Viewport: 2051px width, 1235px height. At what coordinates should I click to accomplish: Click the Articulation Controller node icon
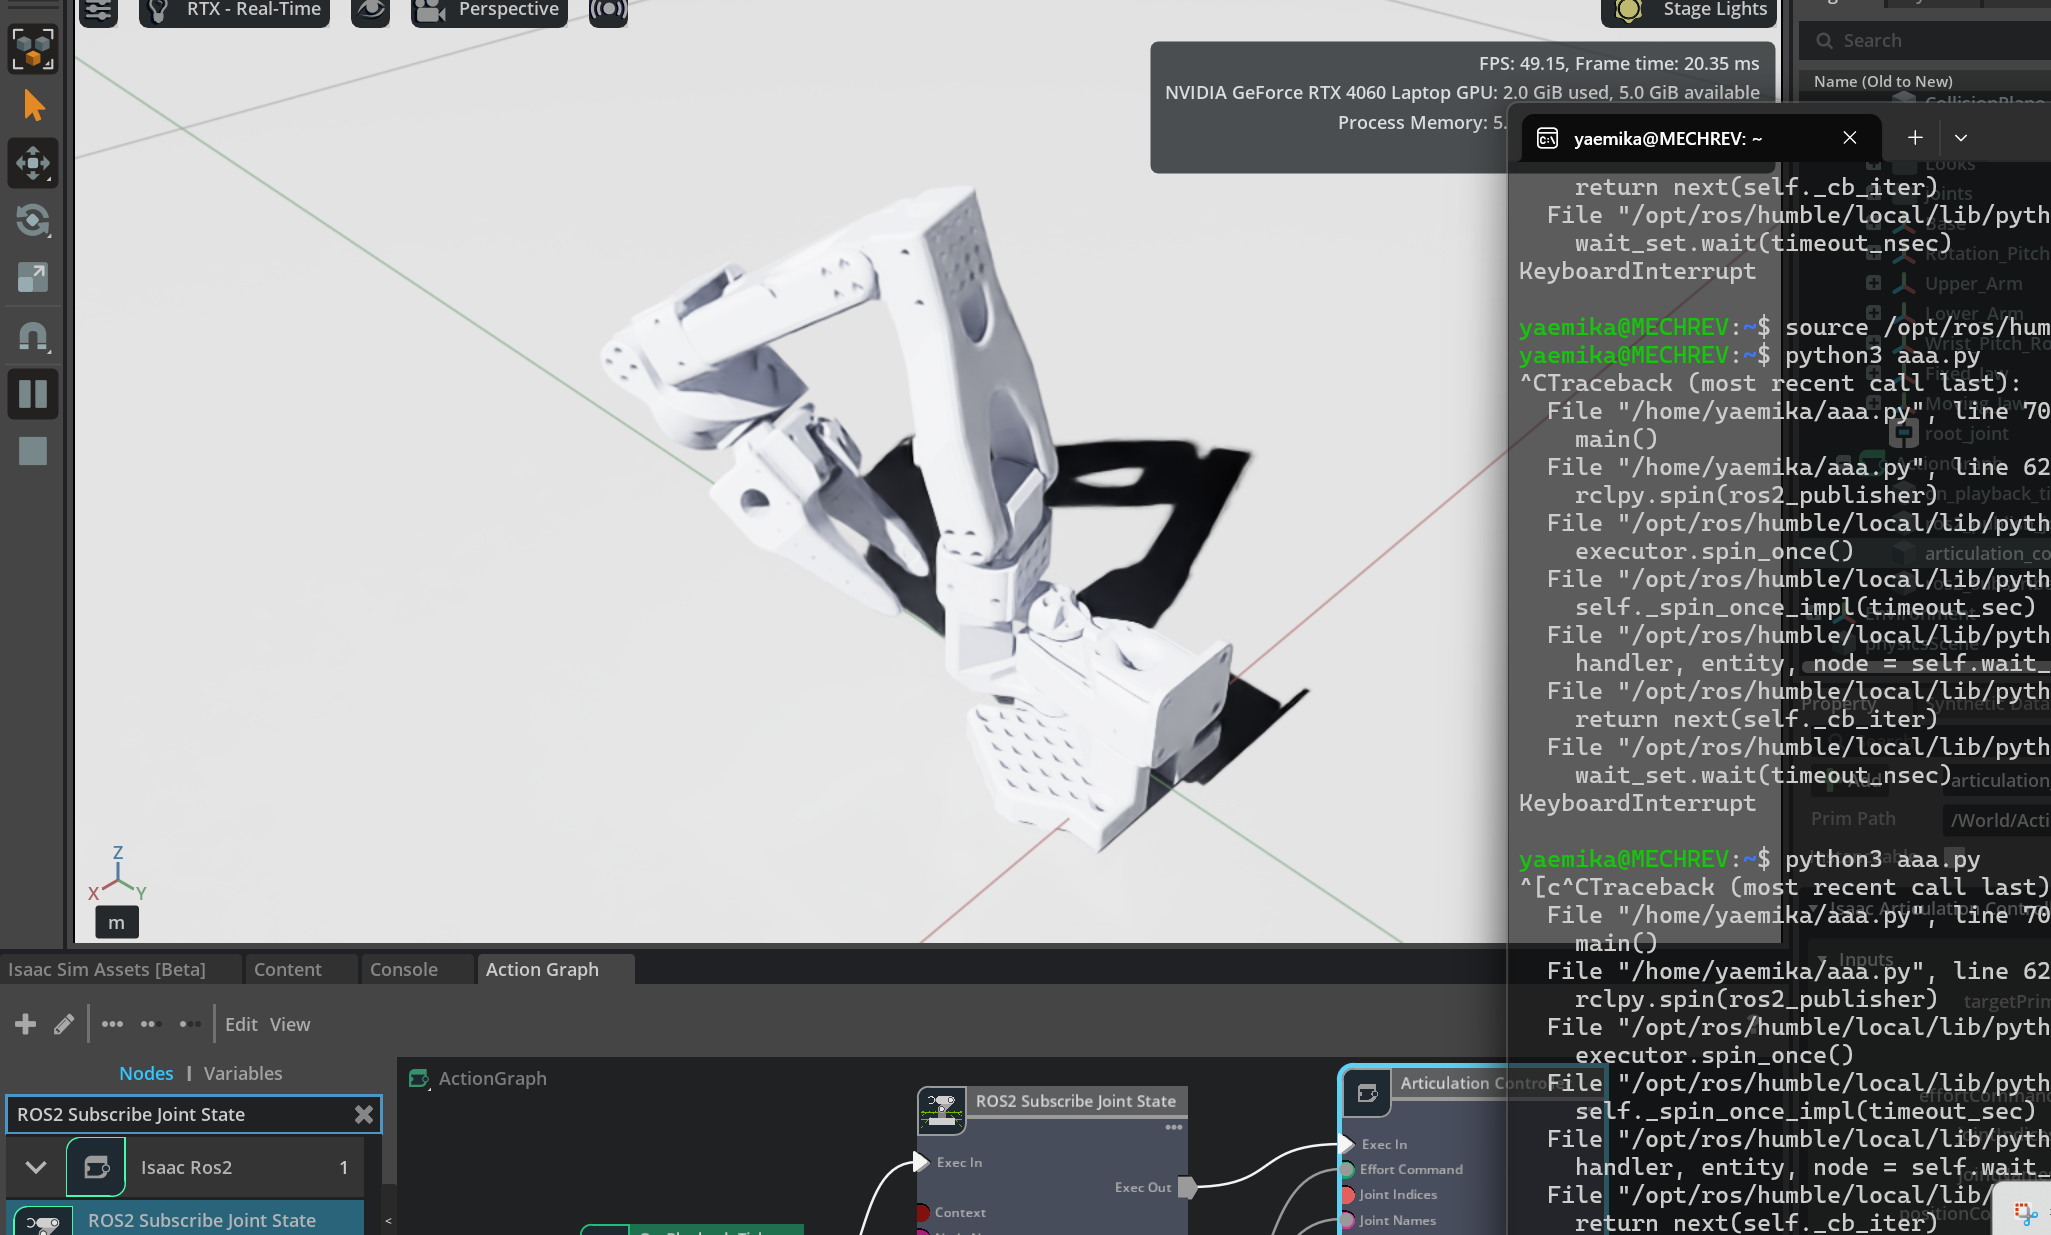click(x=1367, y=1093)
